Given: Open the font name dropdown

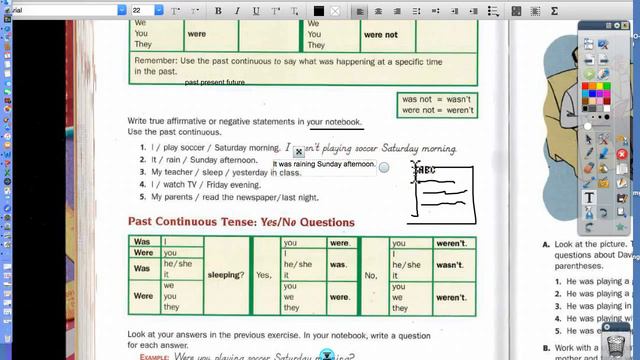Looking at the screenshot, I should tap(122, 10).
